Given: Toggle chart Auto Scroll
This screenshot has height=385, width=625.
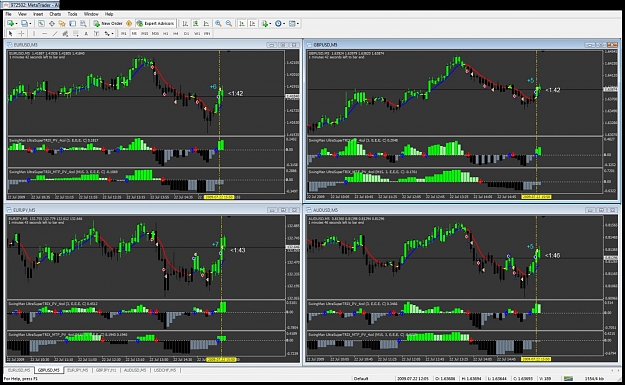Looking at the screenshot, I should pyautogui.click(x=242, y=24).
